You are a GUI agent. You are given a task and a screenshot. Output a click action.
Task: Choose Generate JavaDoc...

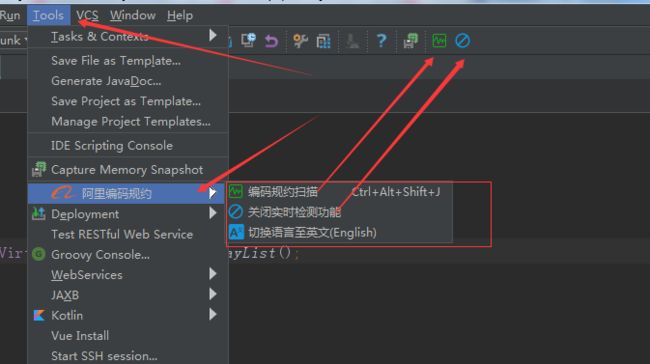[x=128, y=81]
